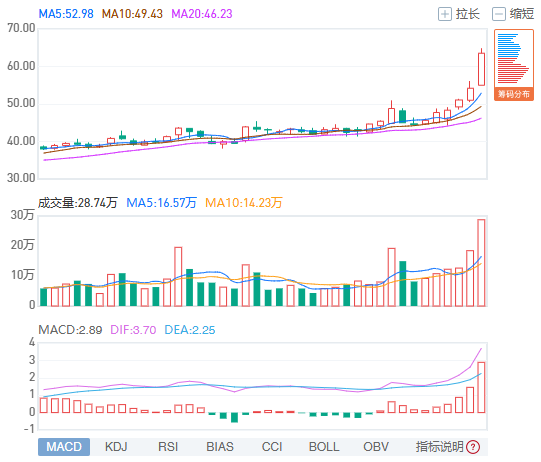Click the question mark help icon
The image size is (541, 462).
(x=473, y=447)
